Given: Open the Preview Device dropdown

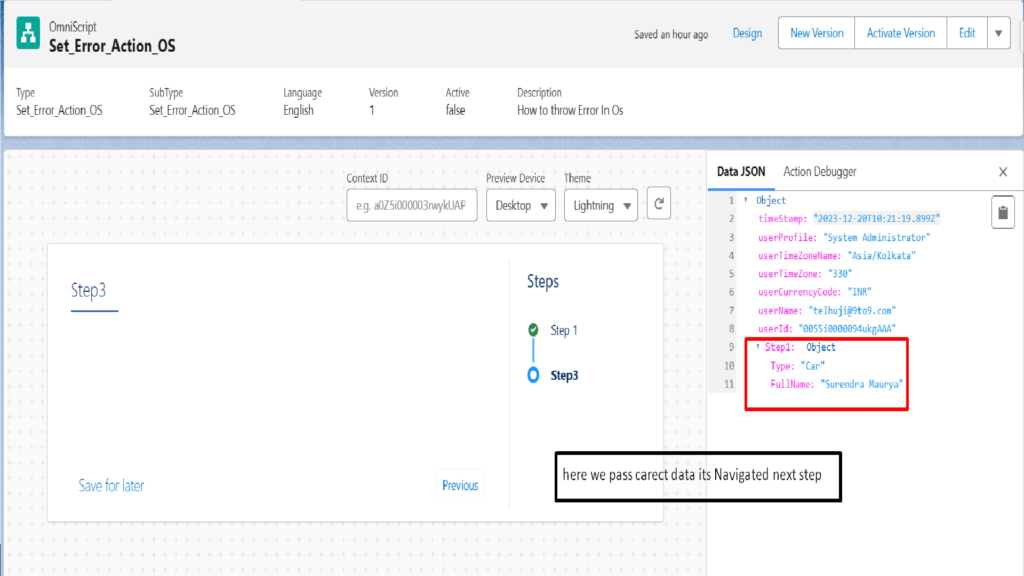Looking at the screenshot, I should click(520, 206).
